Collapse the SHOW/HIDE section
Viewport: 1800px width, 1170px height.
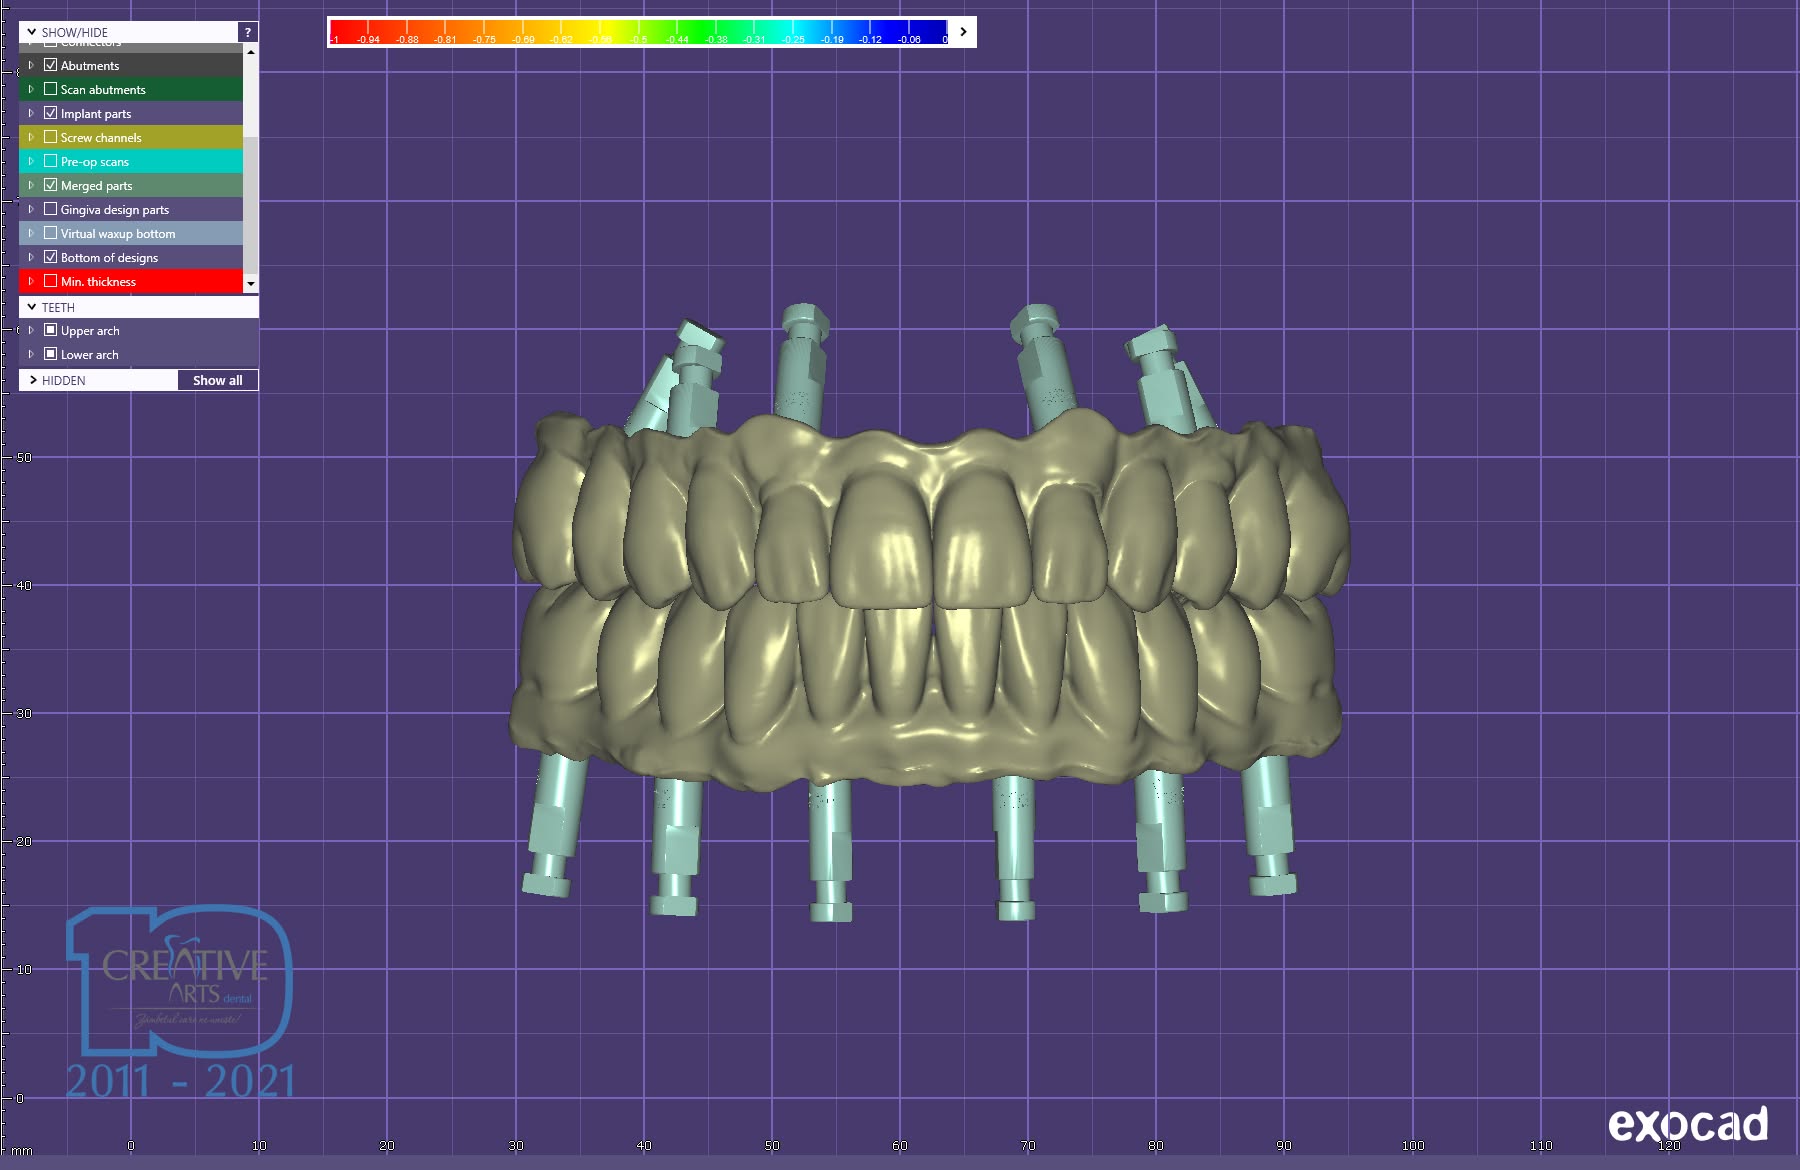pyautogui.click(x=32, y=32)
